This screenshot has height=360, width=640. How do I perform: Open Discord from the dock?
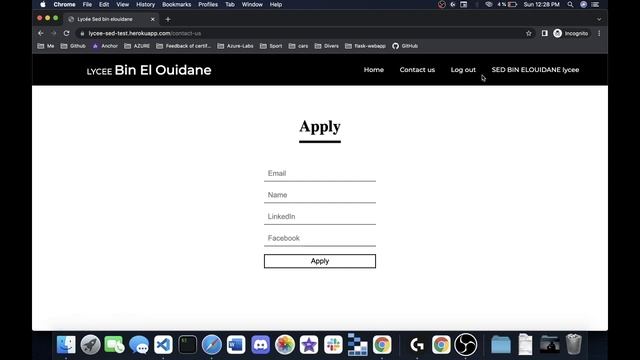260,344
